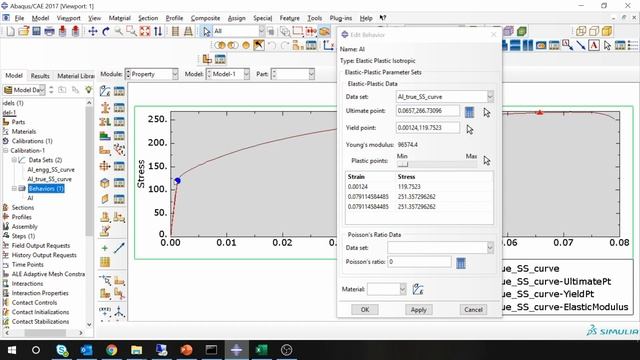Open a model database with the folder icon

pyautogui.click(x=24, y=31)
